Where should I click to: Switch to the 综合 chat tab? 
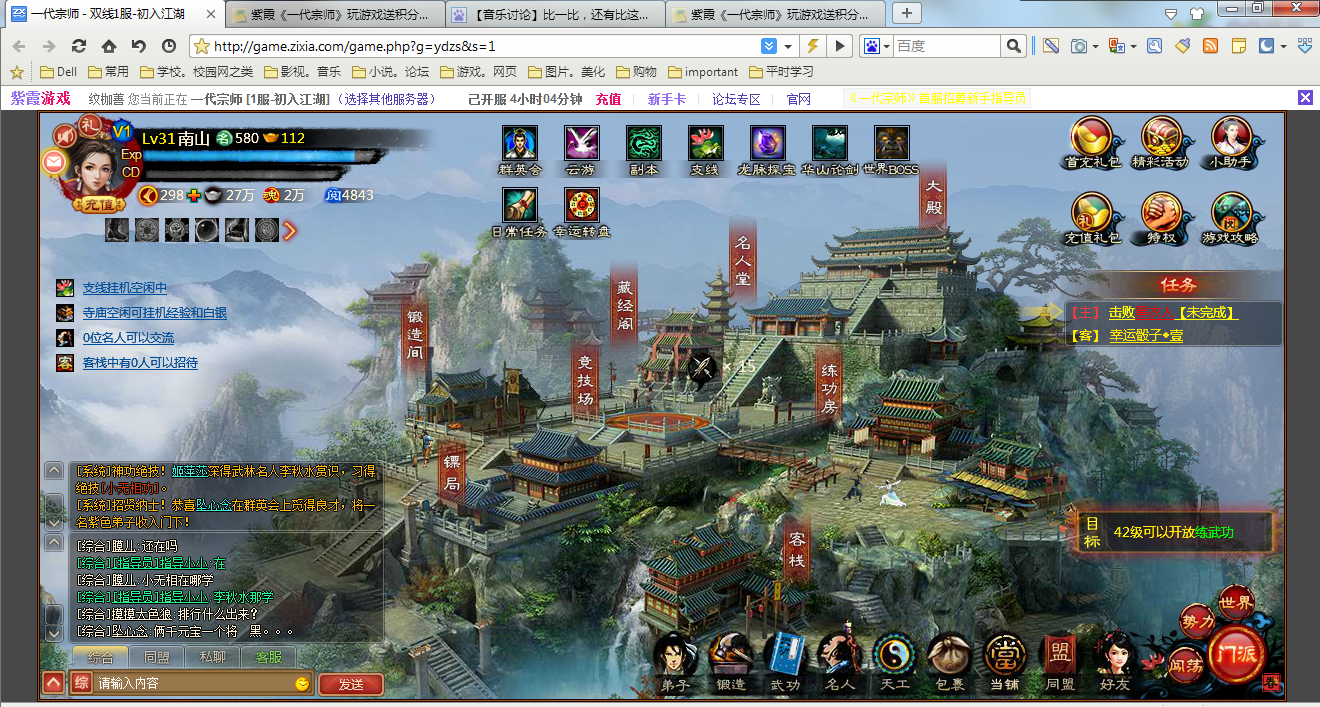pyautogui.click(x=100, y=657)
